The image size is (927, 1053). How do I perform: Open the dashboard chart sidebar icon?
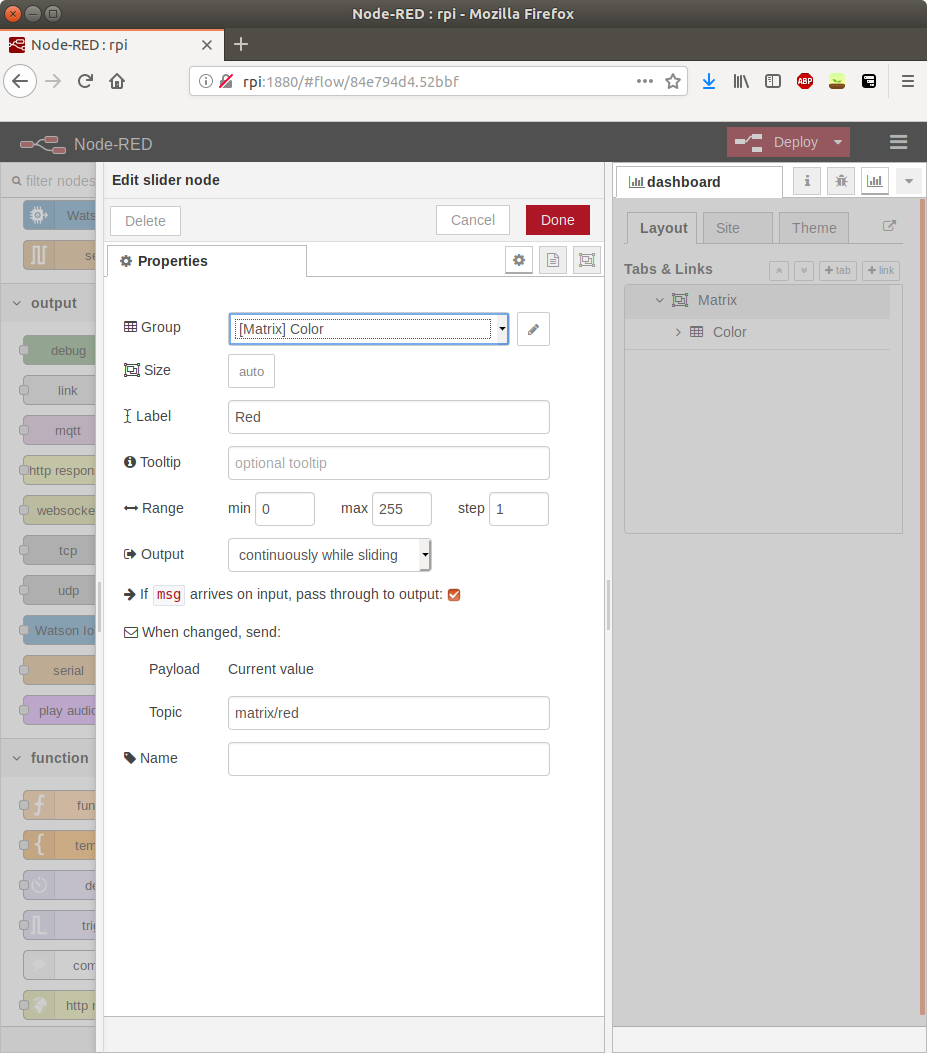tap(875, 181)
